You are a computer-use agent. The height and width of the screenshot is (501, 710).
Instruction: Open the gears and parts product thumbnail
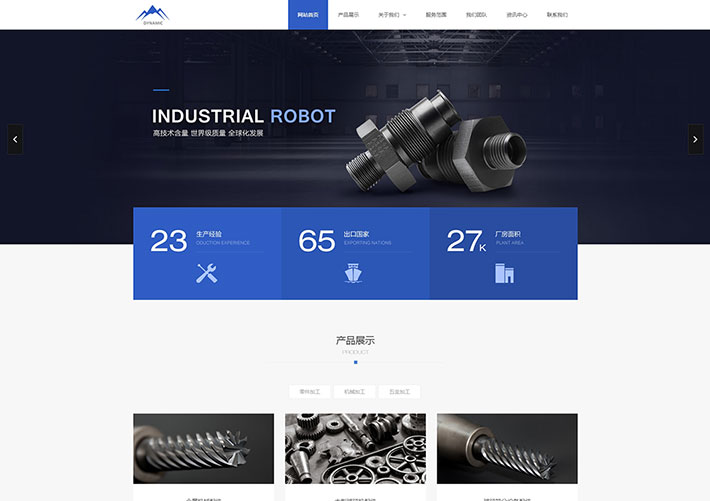tap(355, 449)
